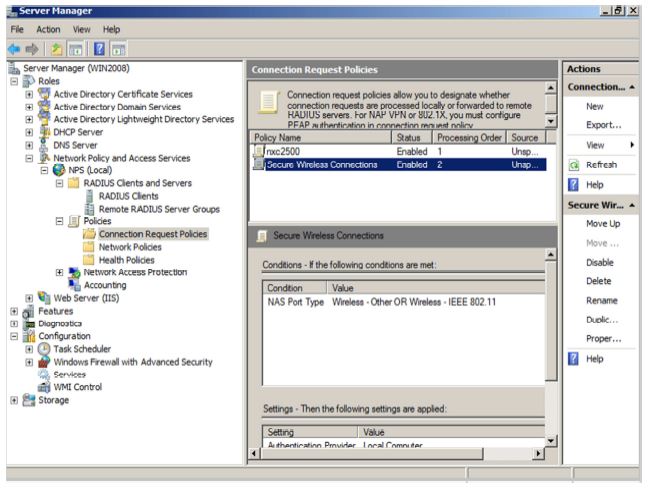
Task: Click Disable for Secure Wireless Connections
Action: pyautogui.click(x=602, y=262)
